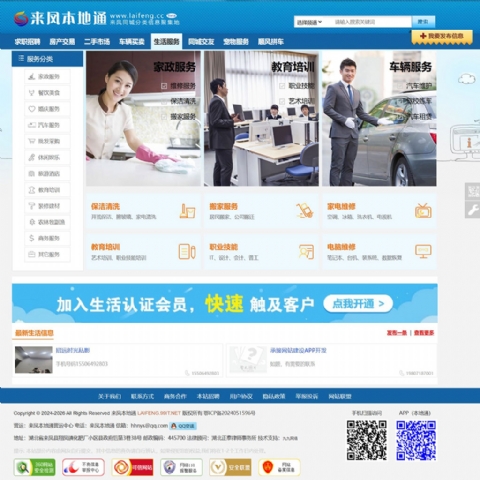
Task: Open the 选择频道 search dropdown
Action: click(x=310, y=22)
